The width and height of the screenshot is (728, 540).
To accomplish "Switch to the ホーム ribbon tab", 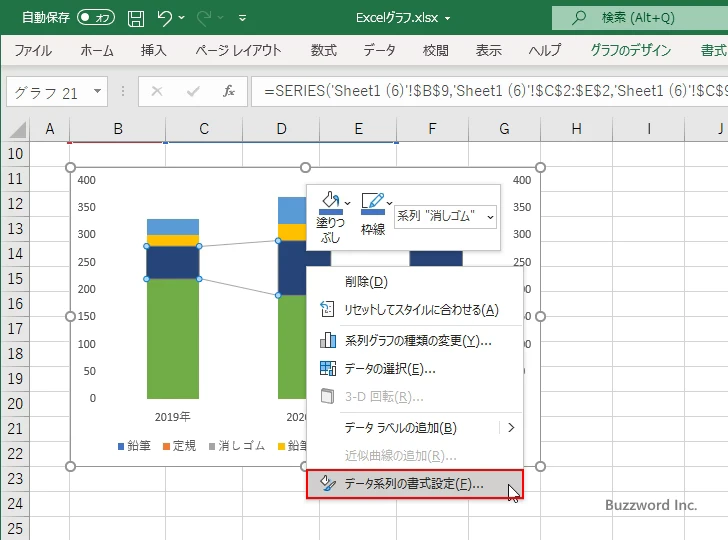I will tap(97, 50).
